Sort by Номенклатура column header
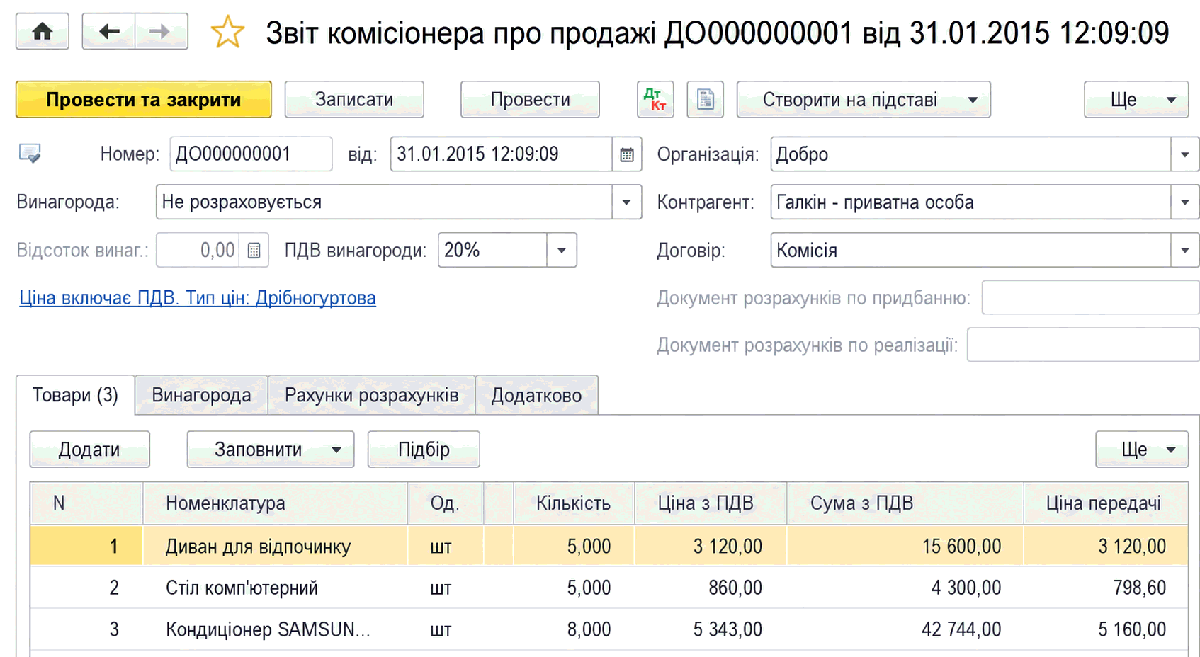1200x657 pixels. tap(276, 504)
